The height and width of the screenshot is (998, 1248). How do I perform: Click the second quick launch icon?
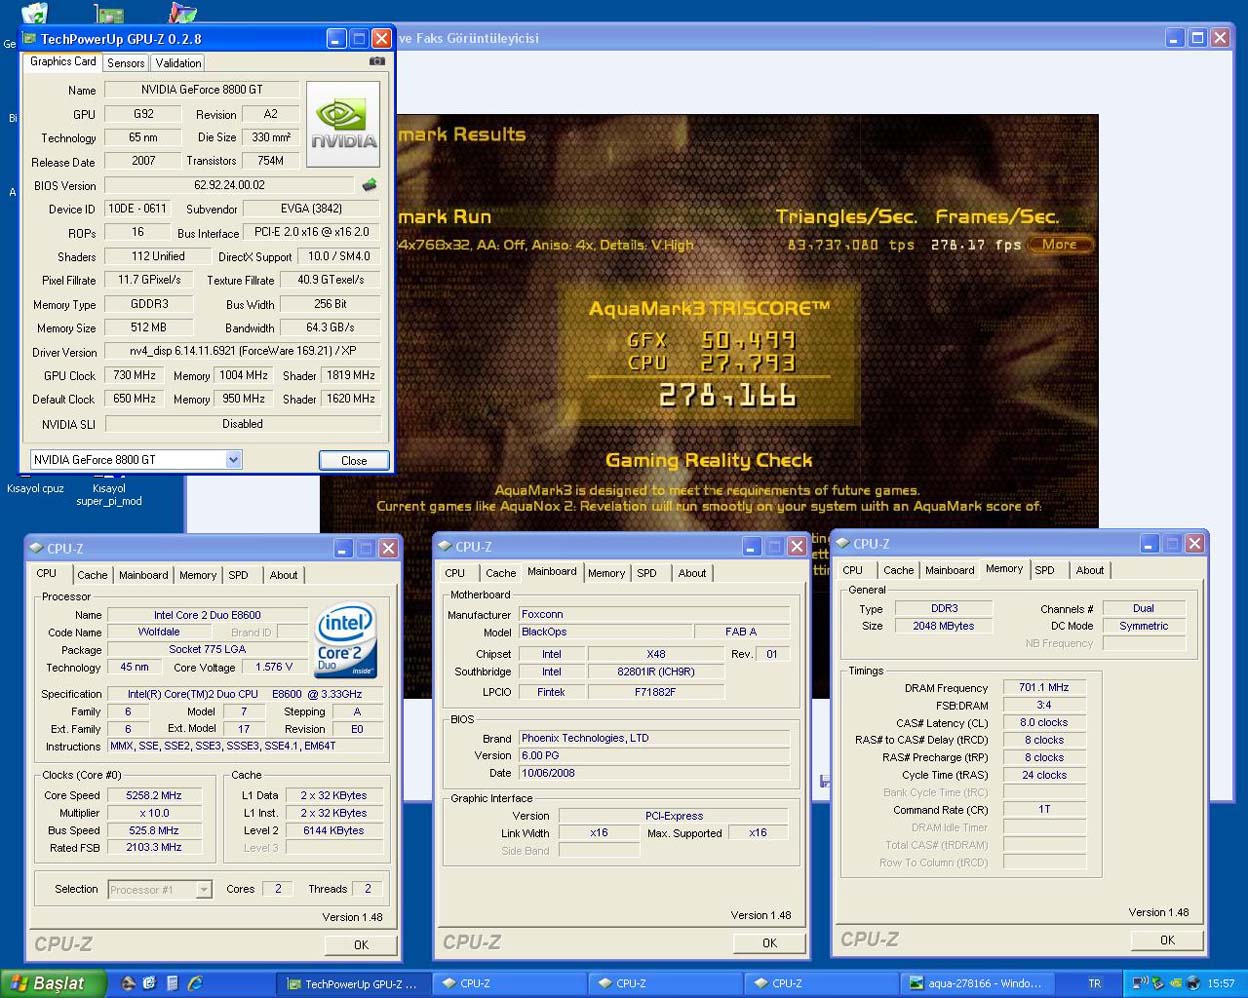pos(150,984)
